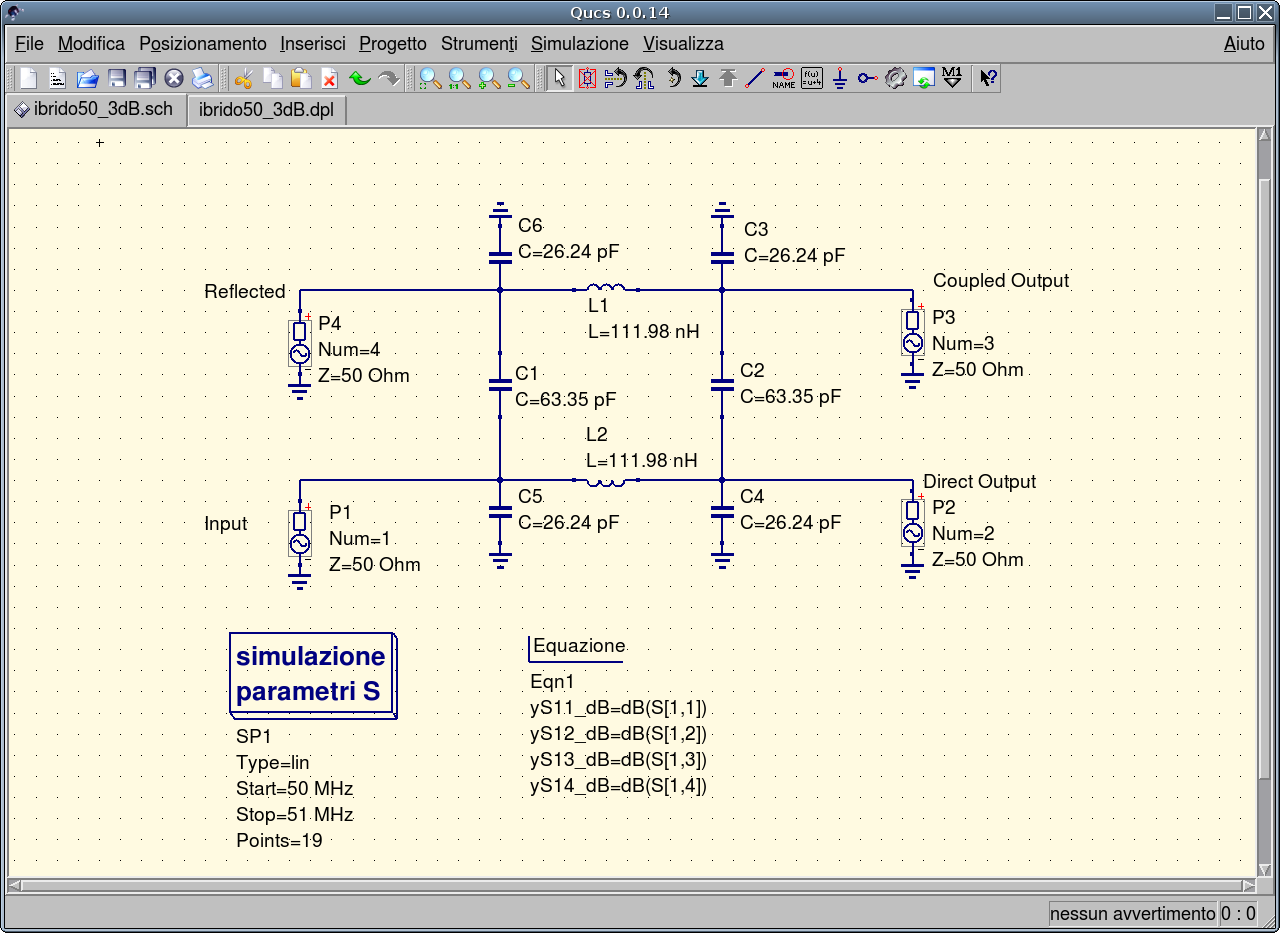Click the wire label NAME icon

tap(784, 78)
